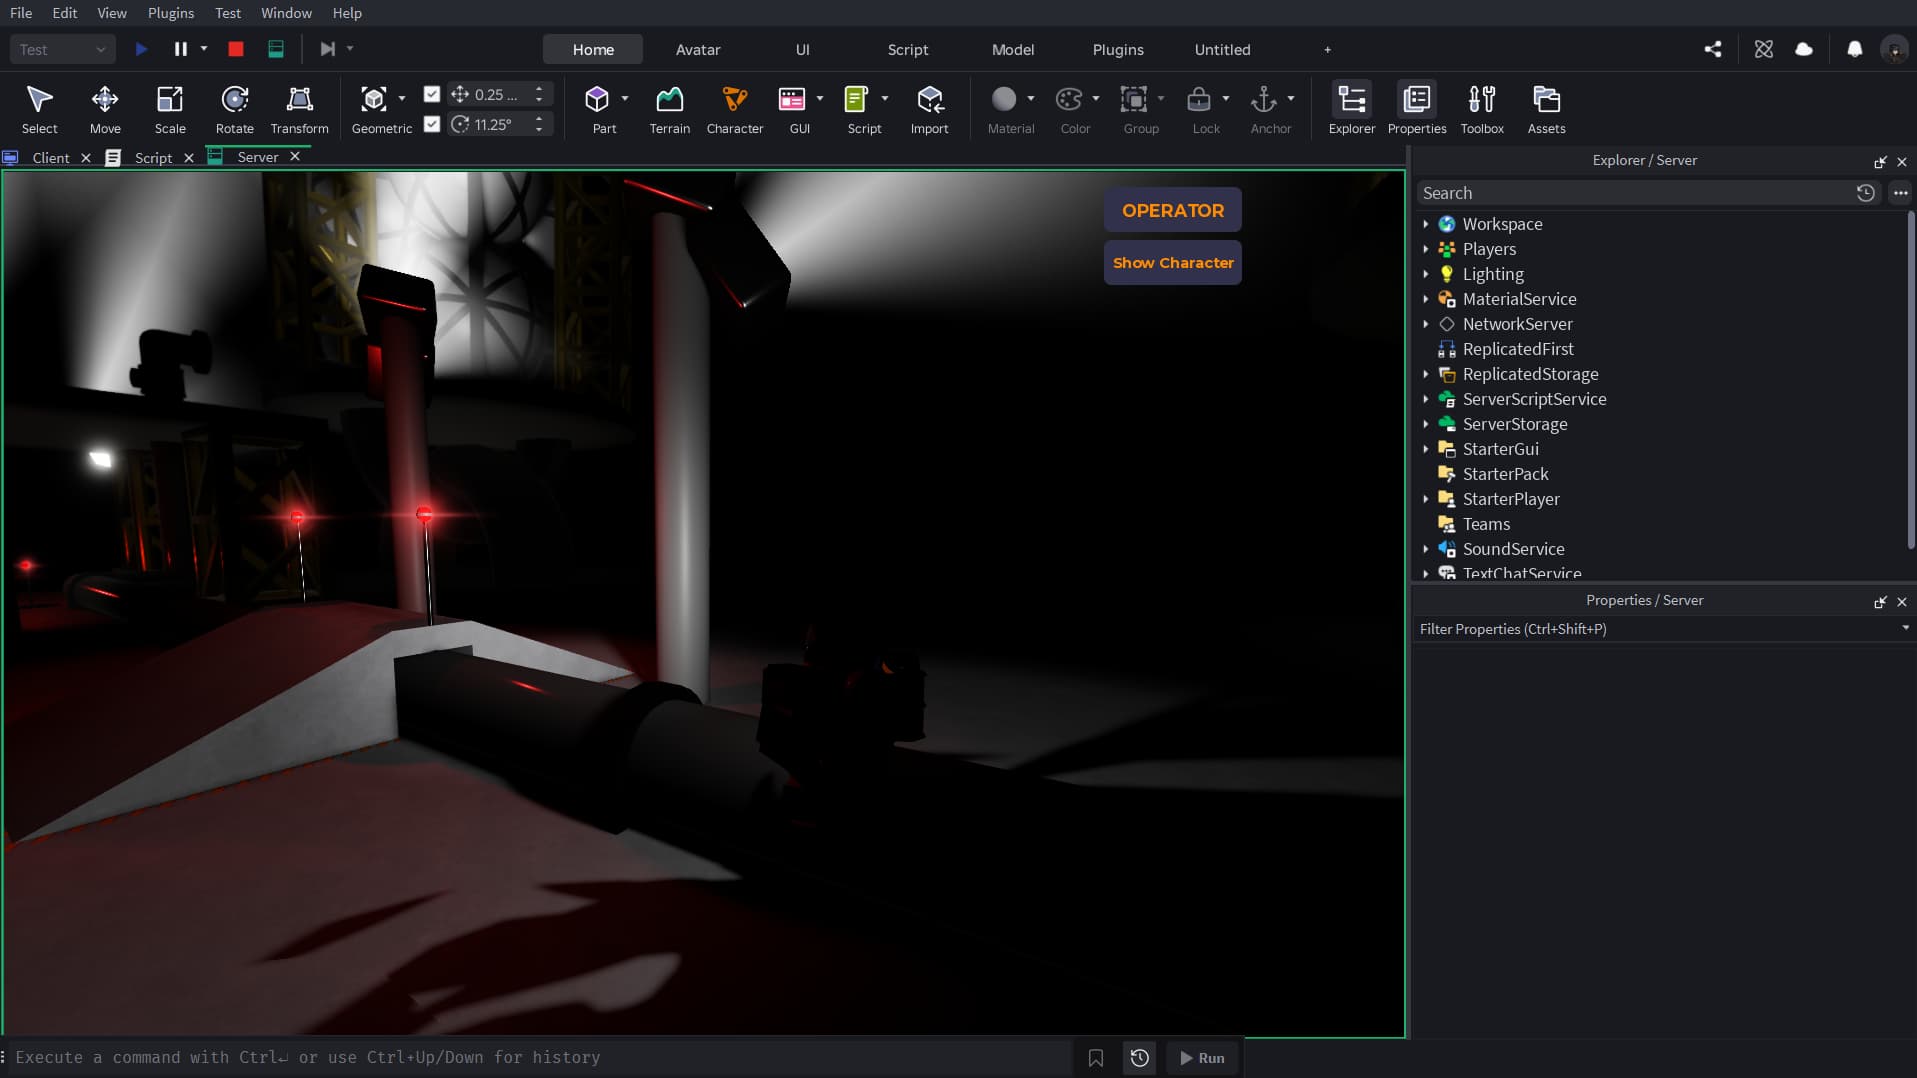Click the Run command button
The image size is (1917, 1078).
pos(1202,1057)
